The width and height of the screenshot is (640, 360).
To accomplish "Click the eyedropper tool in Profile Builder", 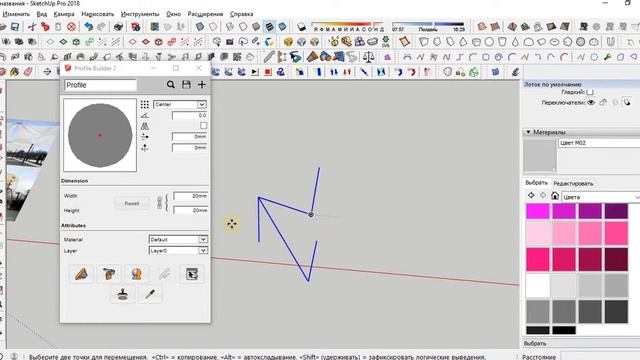I will (x=150, y=294).
